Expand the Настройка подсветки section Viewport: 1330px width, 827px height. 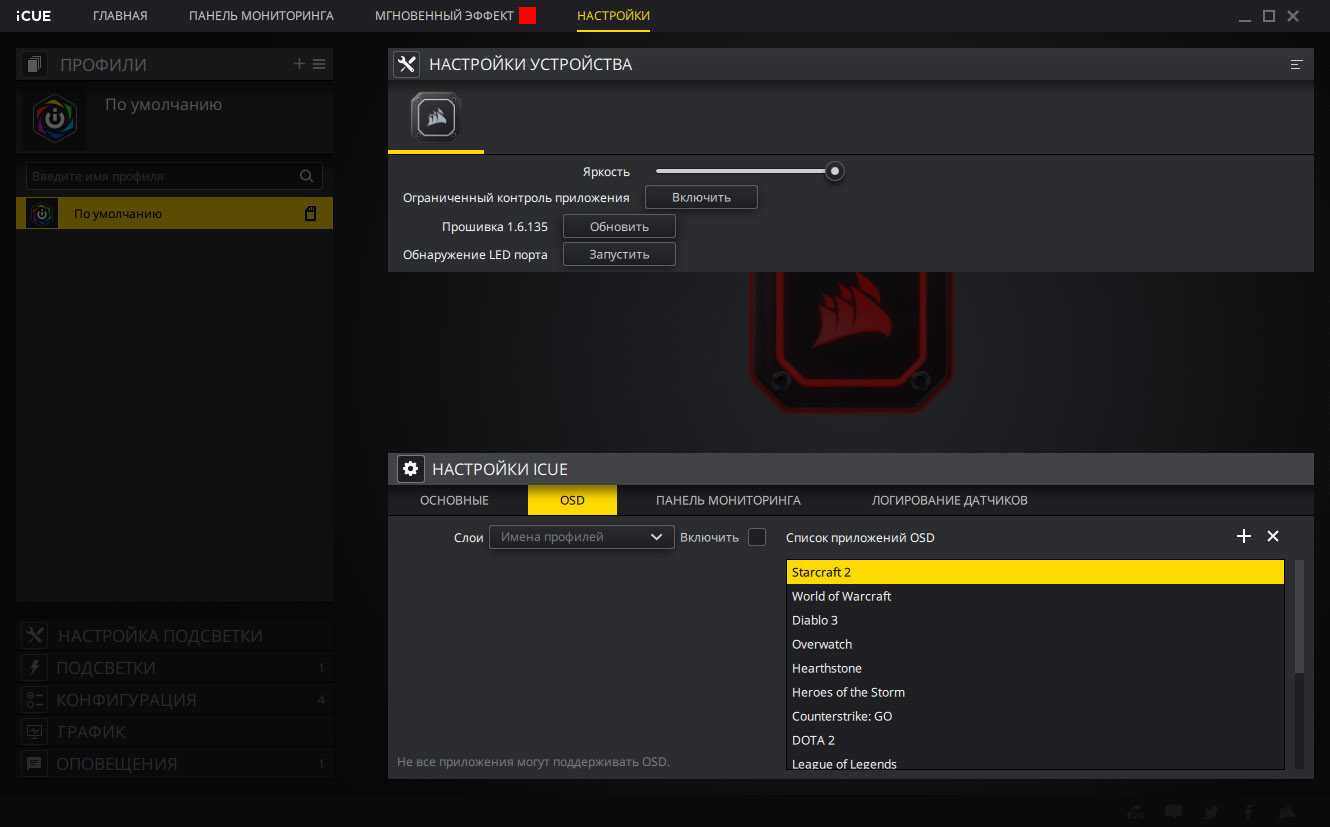click(160, 636)
